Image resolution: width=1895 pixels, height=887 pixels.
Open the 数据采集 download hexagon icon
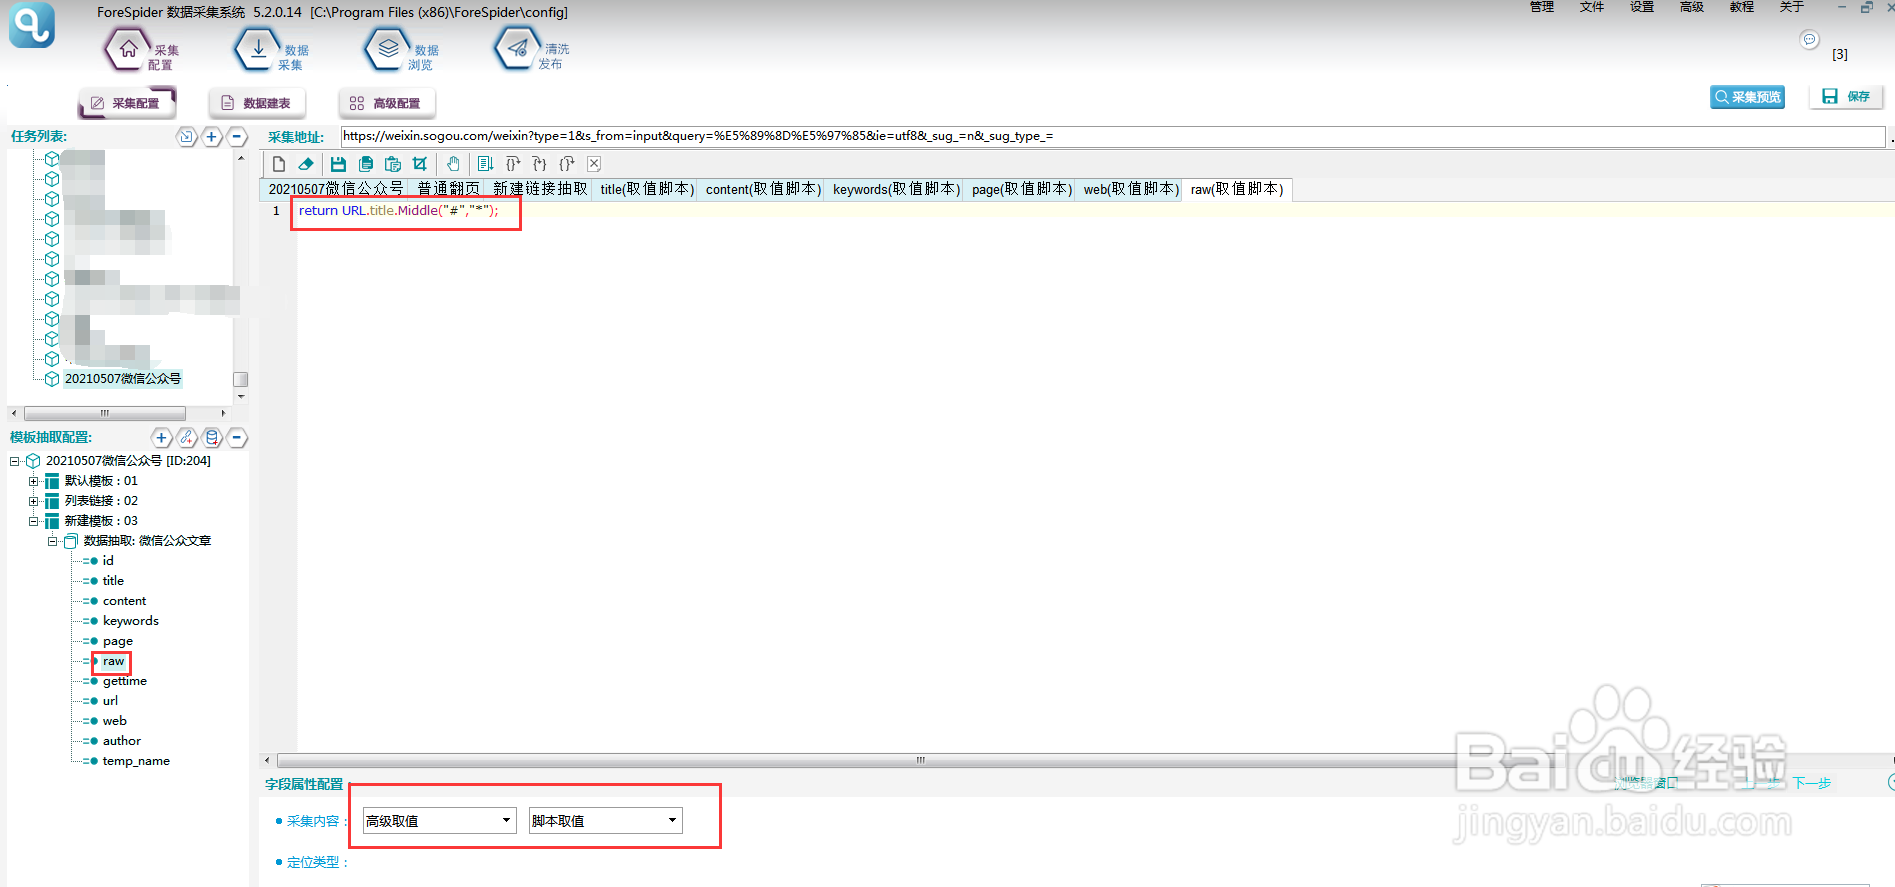(258, 49)
